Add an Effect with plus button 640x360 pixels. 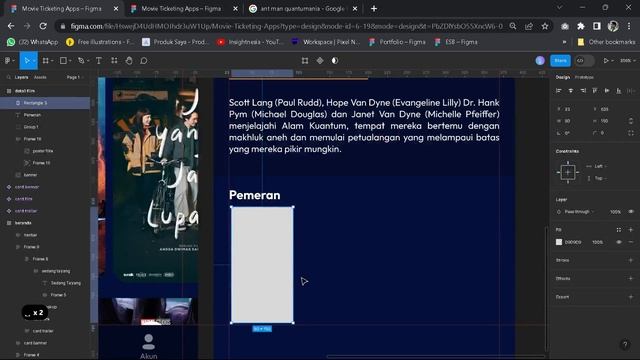(631, 279)
